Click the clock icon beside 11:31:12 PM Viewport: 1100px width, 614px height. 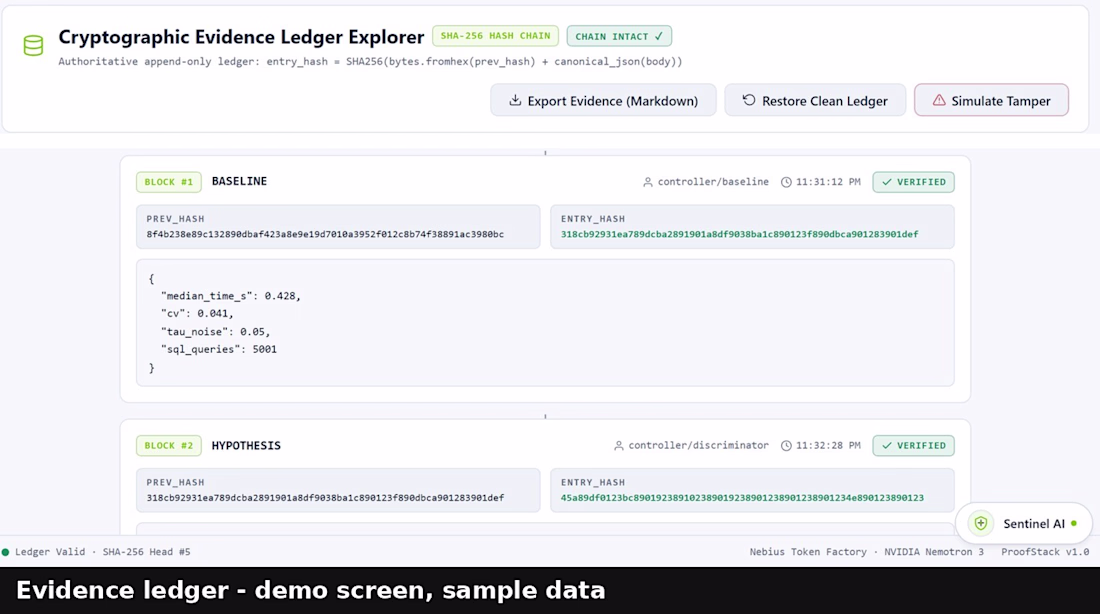click(786, 182)
